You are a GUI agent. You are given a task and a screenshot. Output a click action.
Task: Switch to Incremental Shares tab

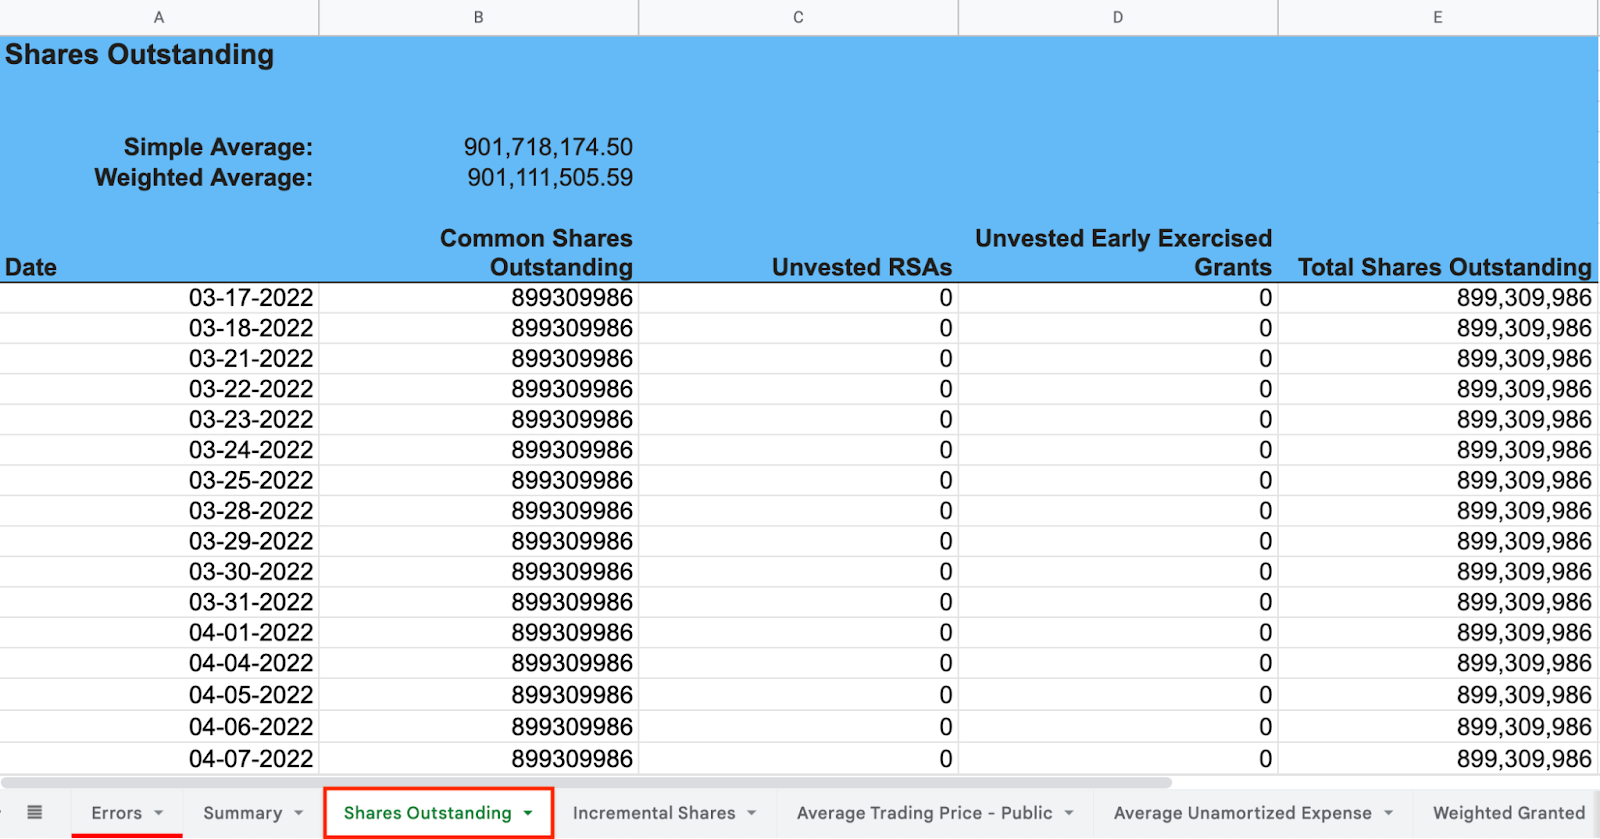pyautogui.click(x=654, y=813)
